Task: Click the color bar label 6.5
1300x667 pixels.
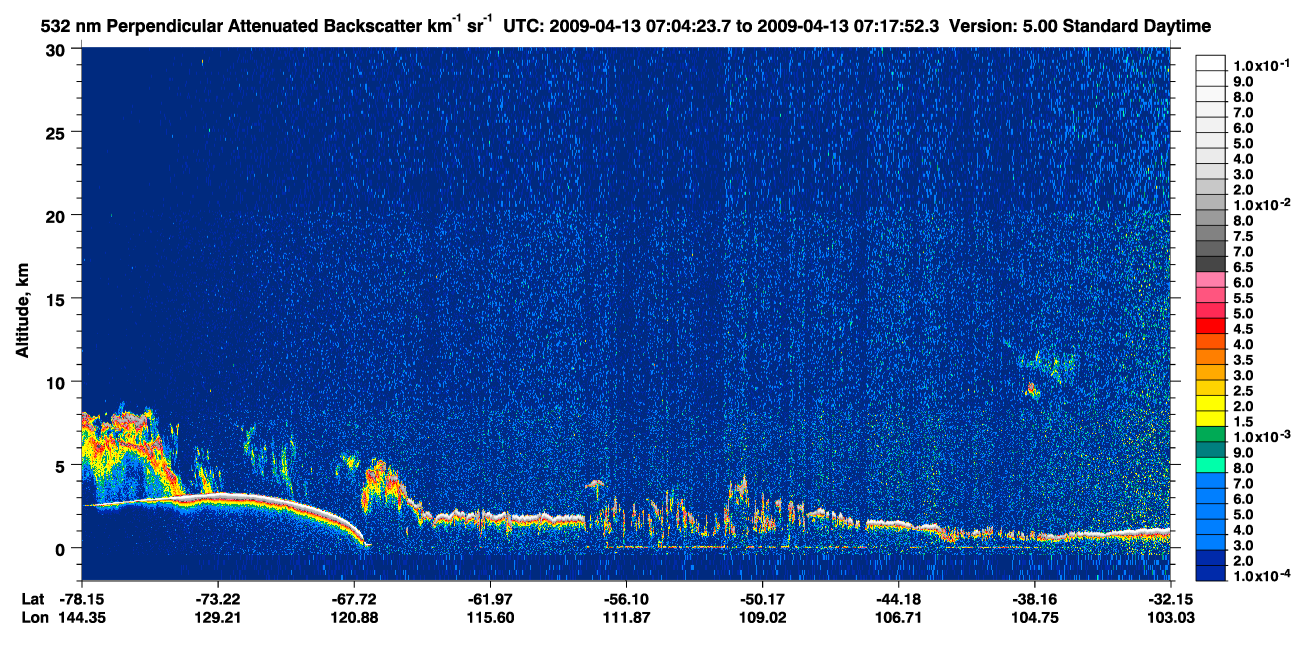Action: [x=1244, y=267]
